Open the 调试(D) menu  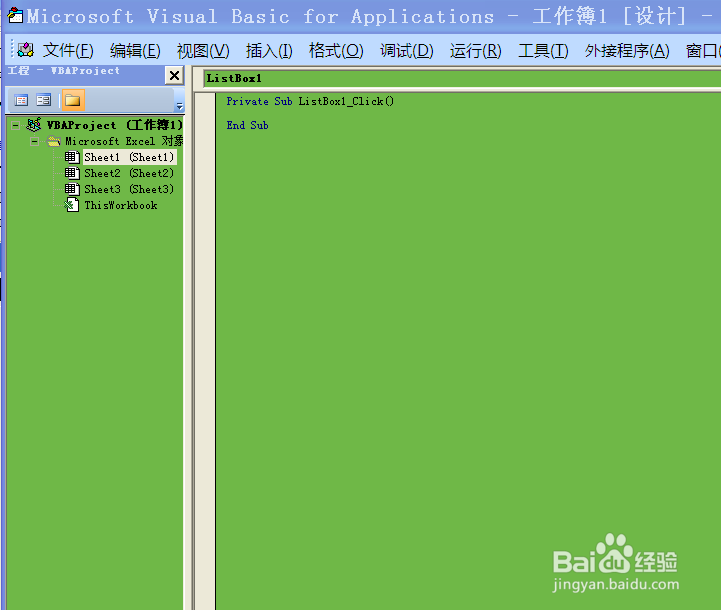coord(406,51)
